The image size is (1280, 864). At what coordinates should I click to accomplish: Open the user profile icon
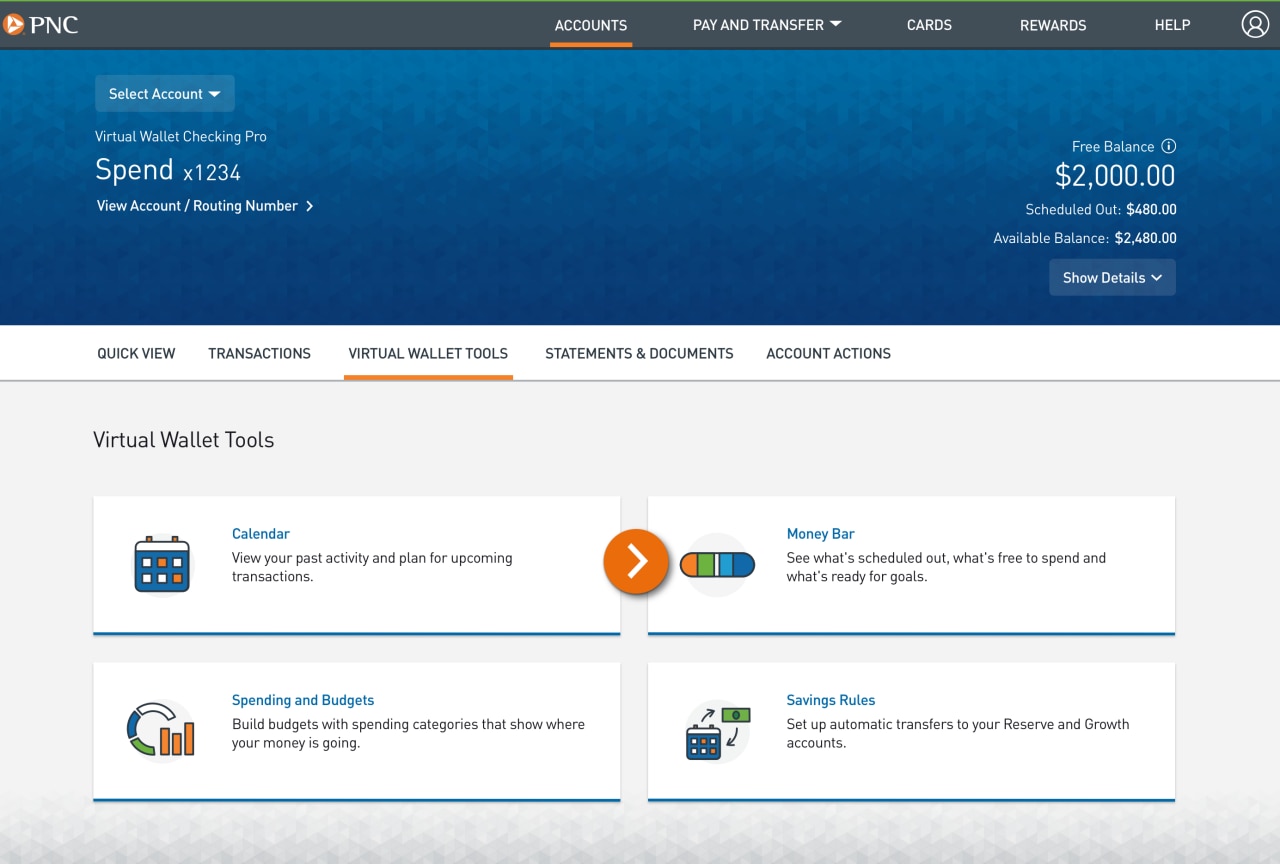(1255, 24)
